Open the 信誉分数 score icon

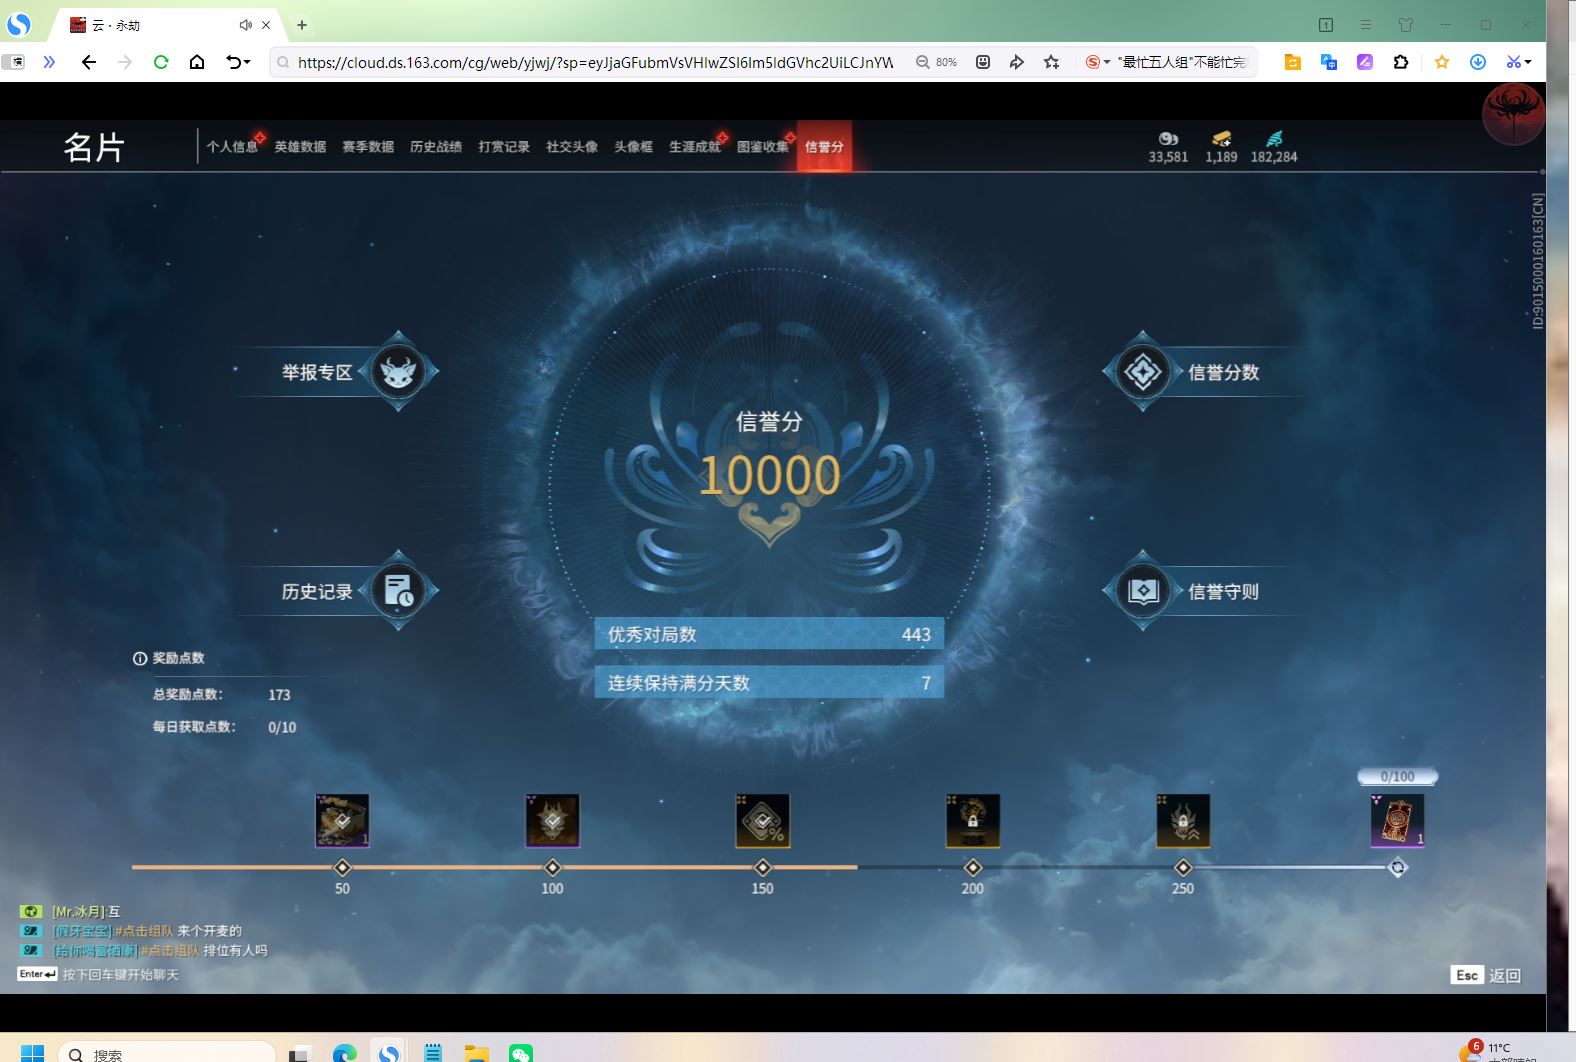1142,372
